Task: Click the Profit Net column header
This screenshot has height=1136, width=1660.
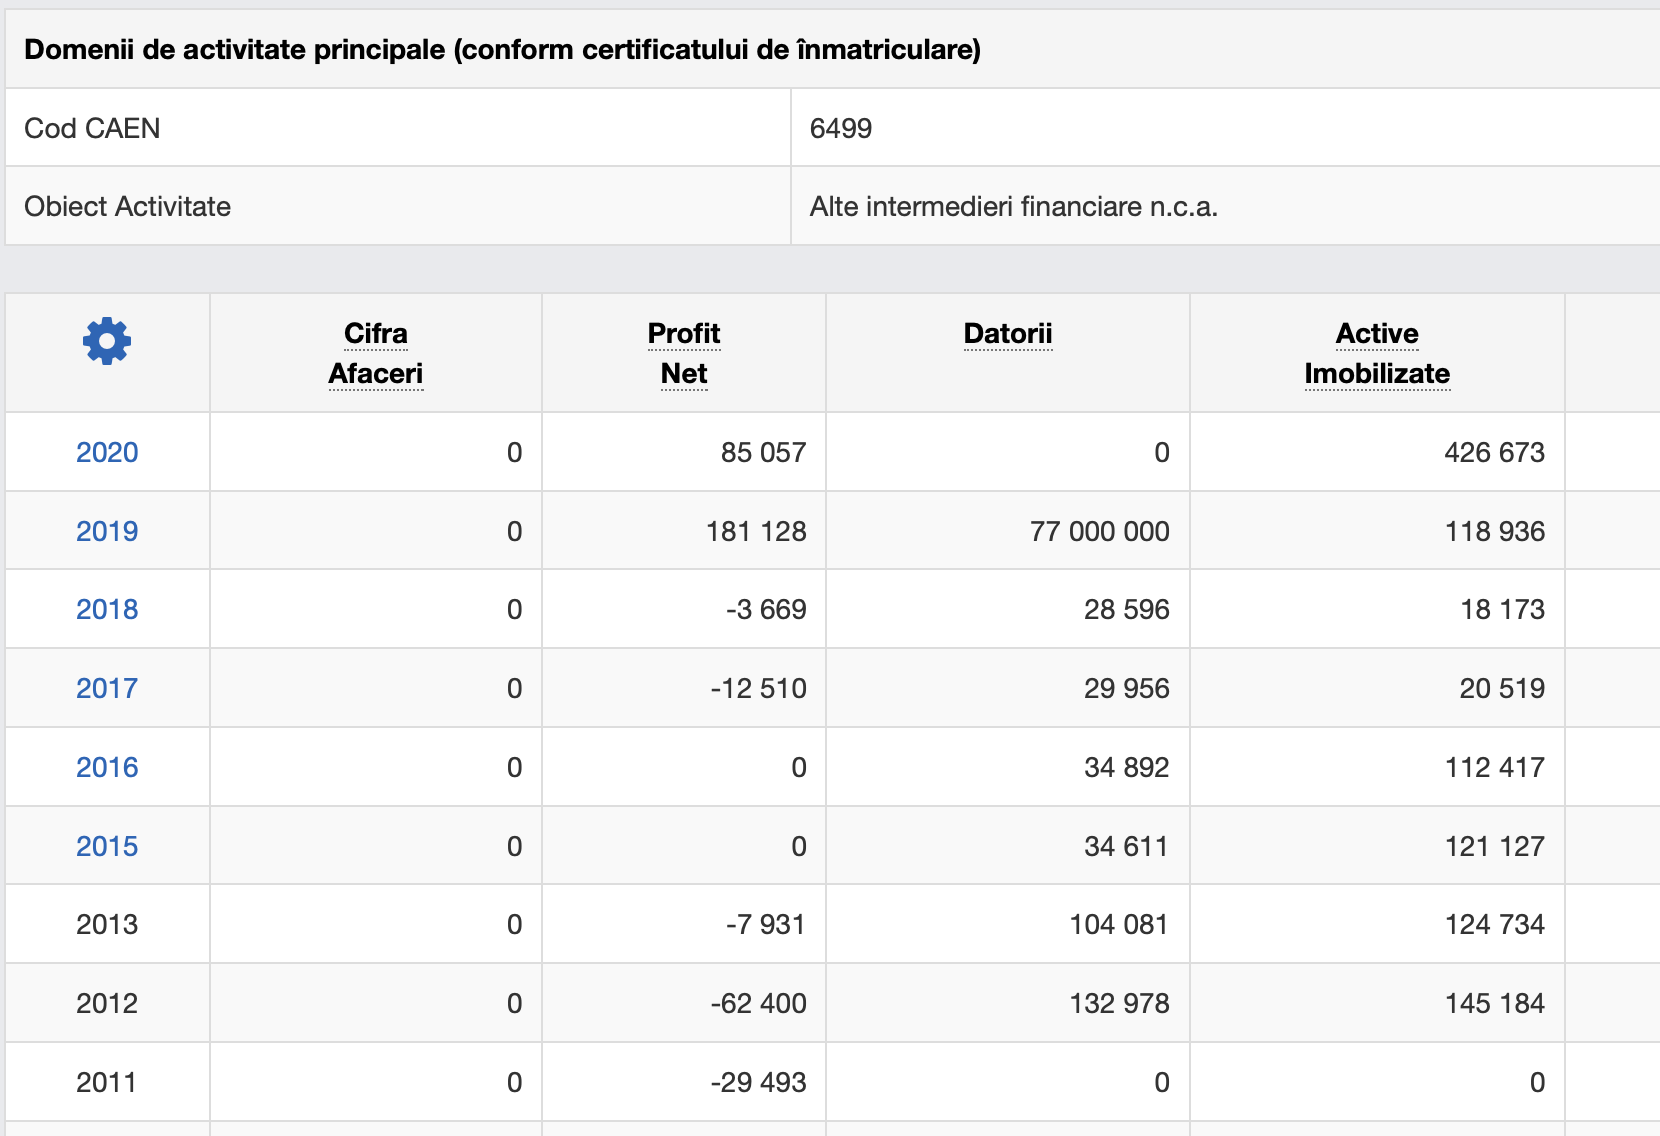Action: tap(684, 353)
